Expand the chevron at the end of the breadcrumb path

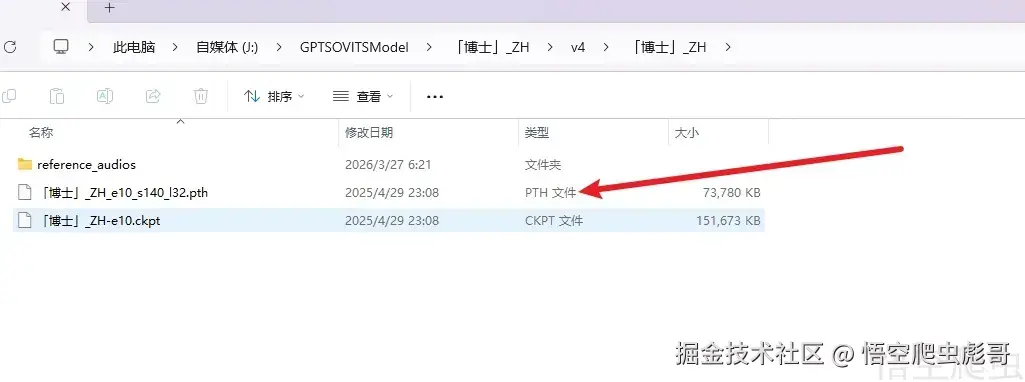pos(728,47)
